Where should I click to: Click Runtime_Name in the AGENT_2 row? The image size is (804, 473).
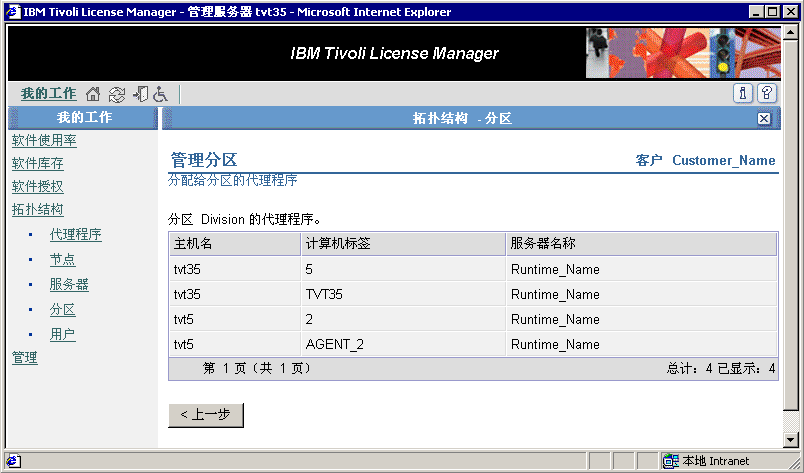coord(555,344)
